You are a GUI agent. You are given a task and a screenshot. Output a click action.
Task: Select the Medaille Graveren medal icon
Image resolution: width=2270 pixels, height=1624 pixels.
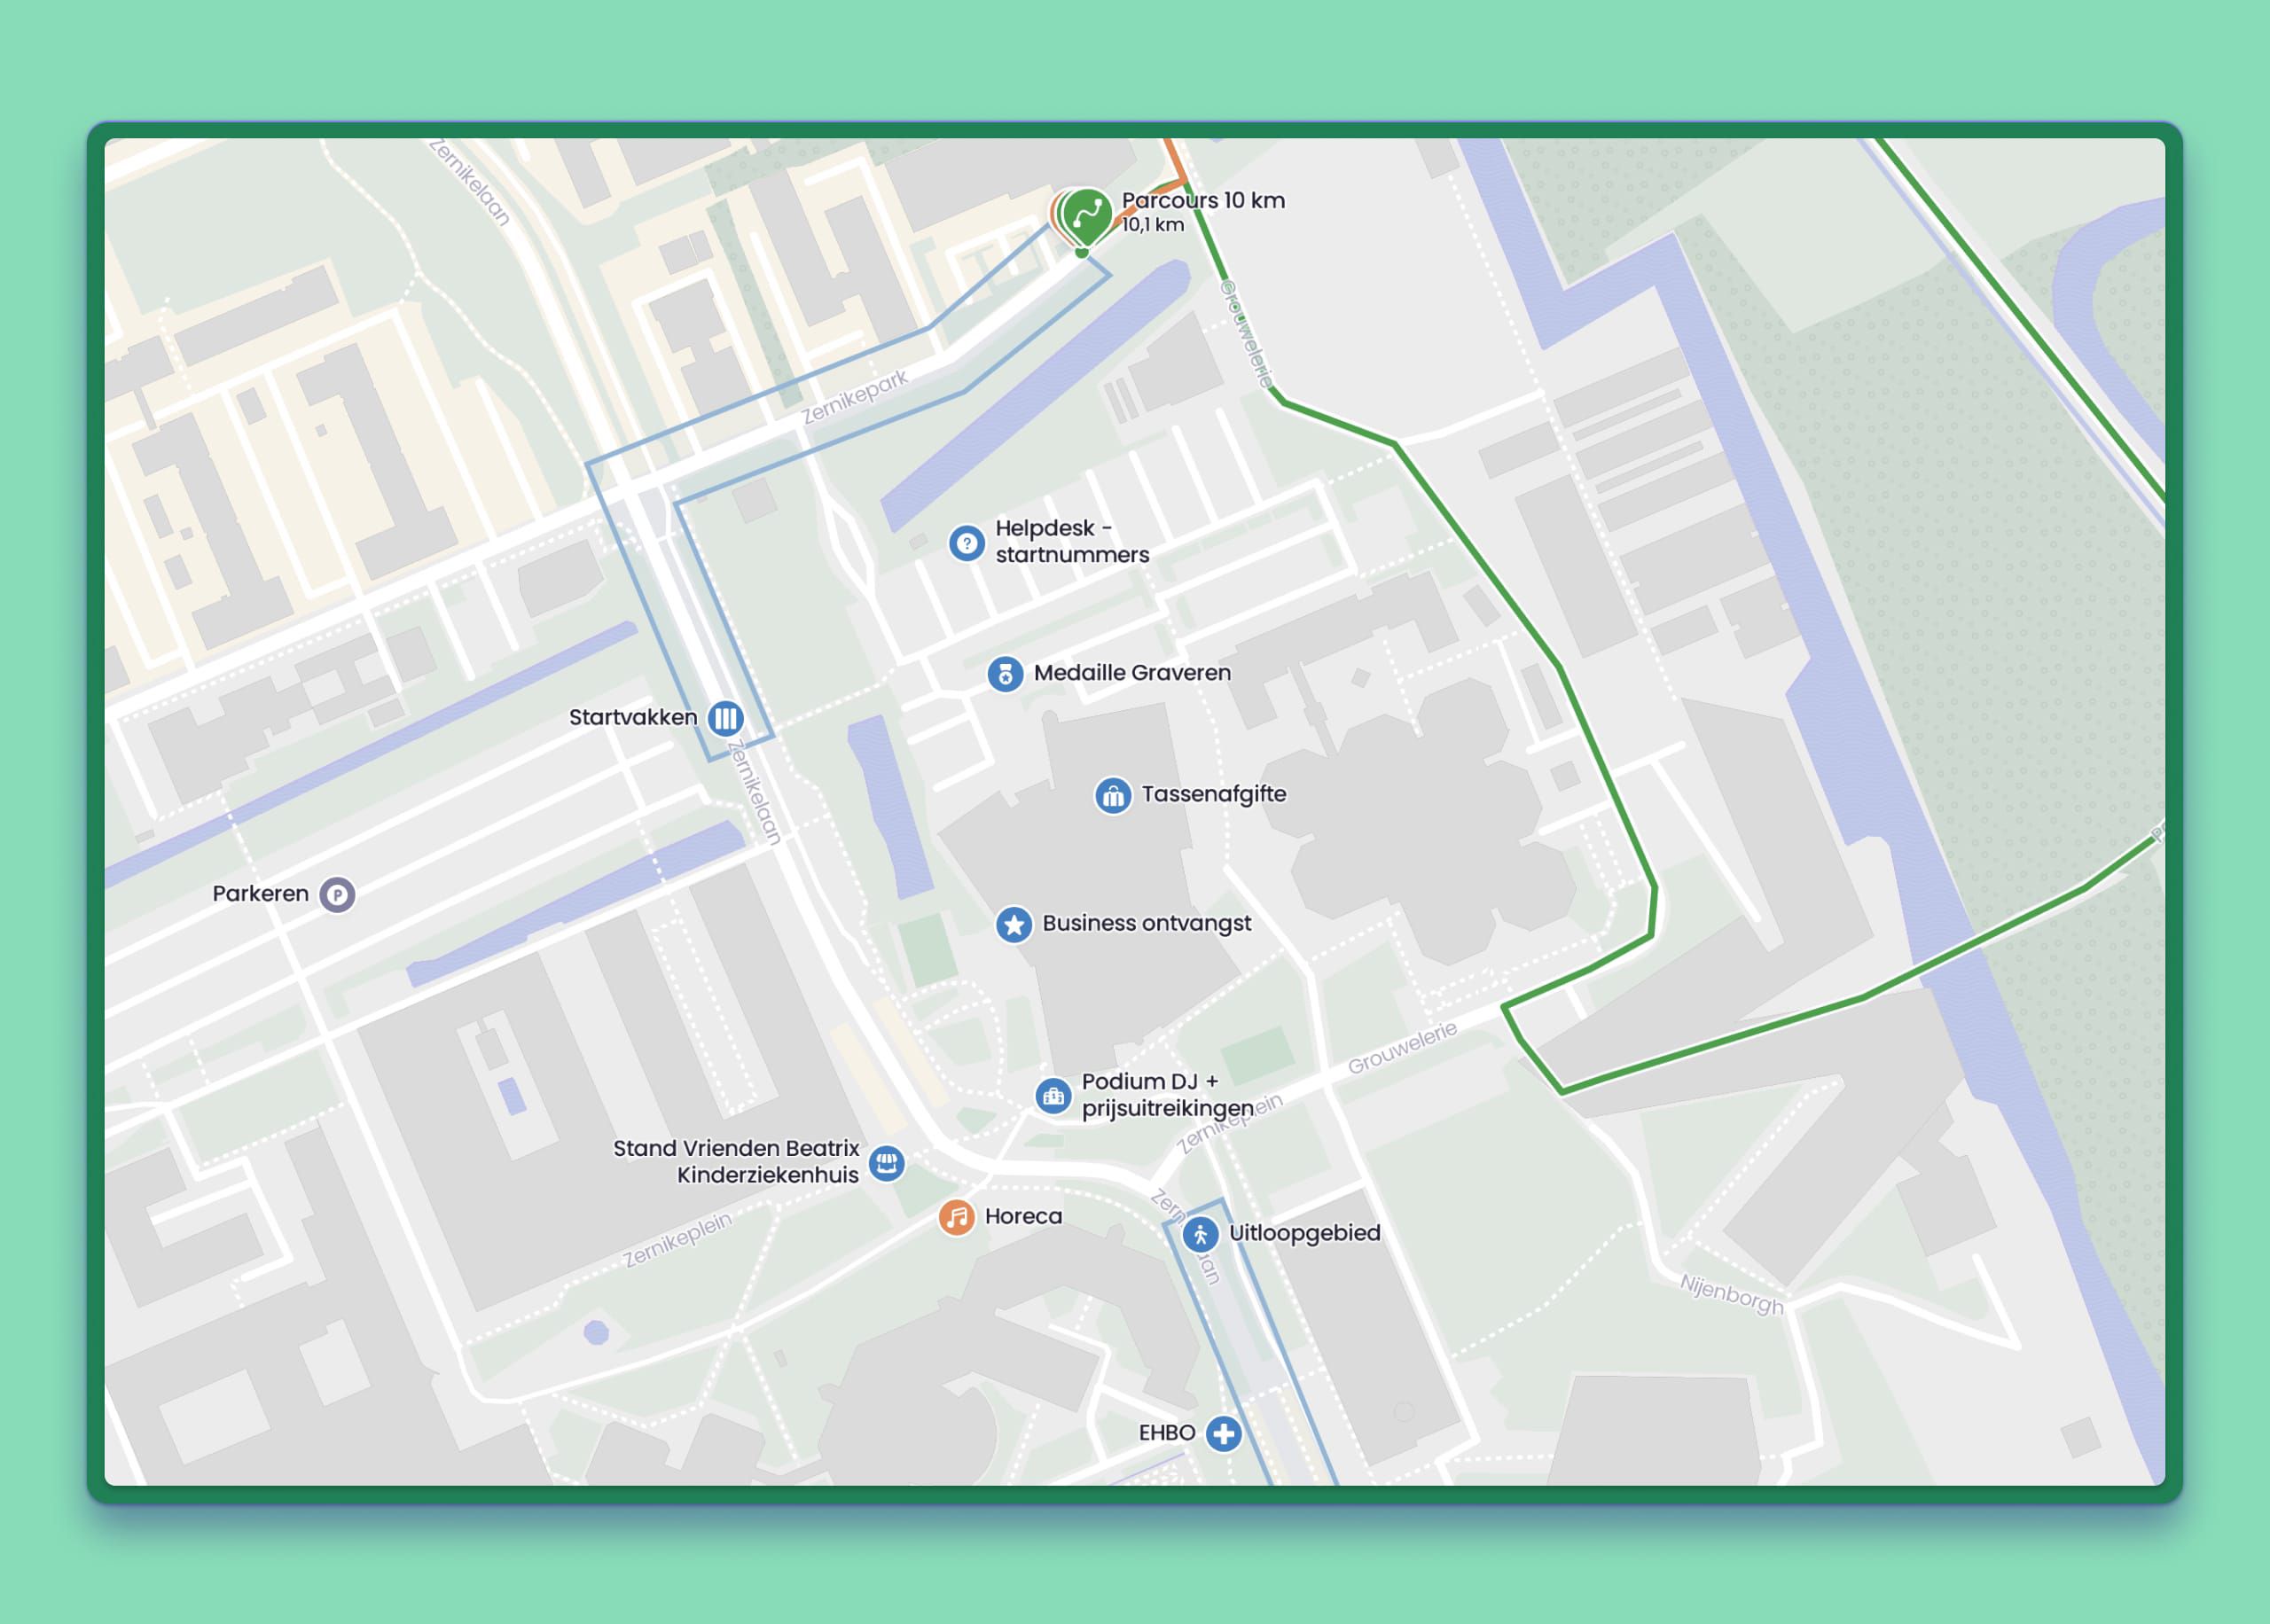[x=1005, y=674]
